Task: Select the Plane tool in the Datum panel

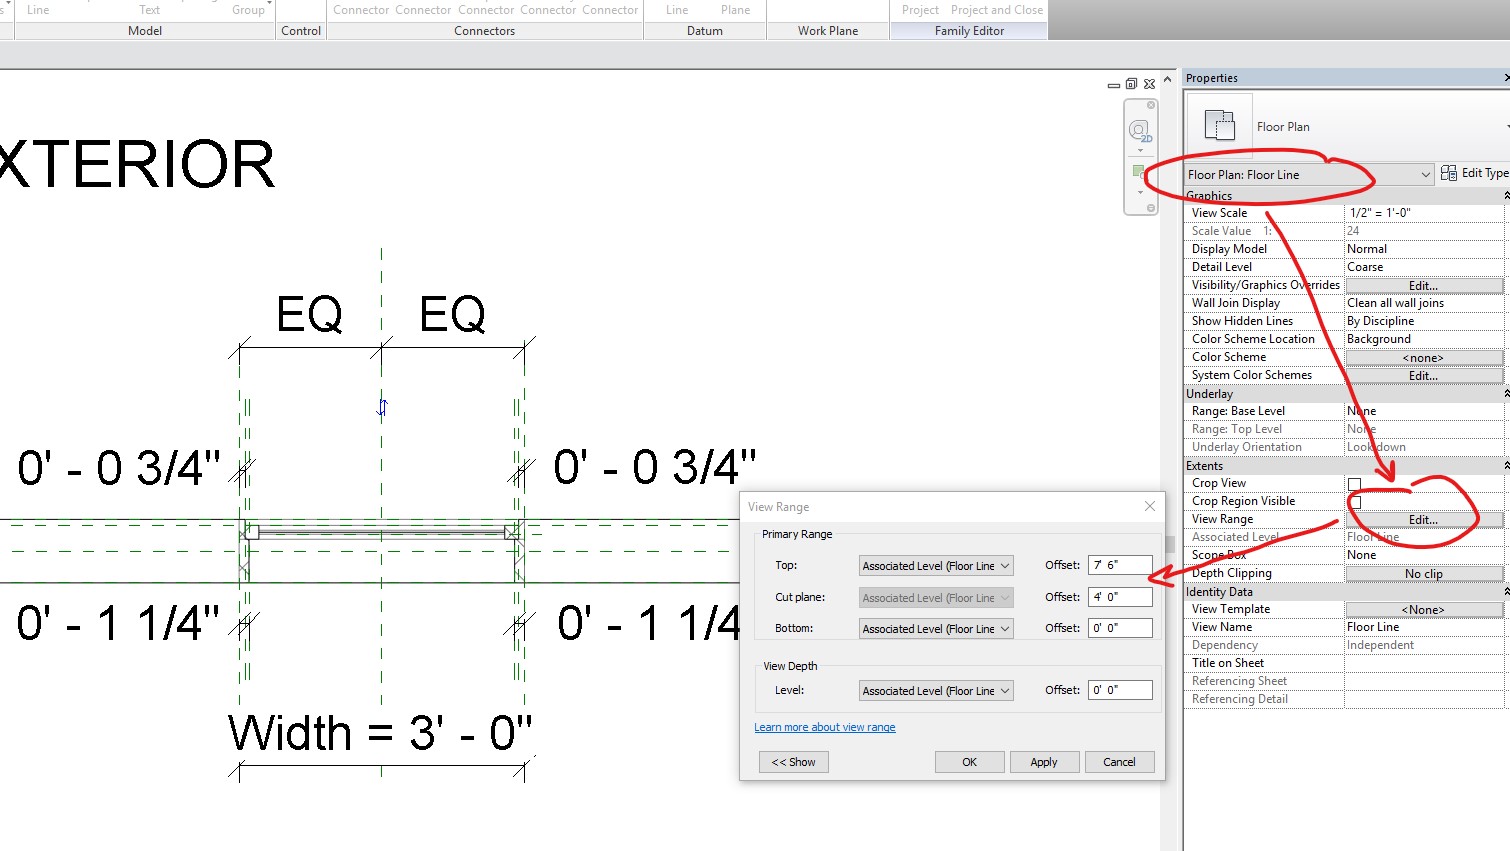Action: click(736, 9)
